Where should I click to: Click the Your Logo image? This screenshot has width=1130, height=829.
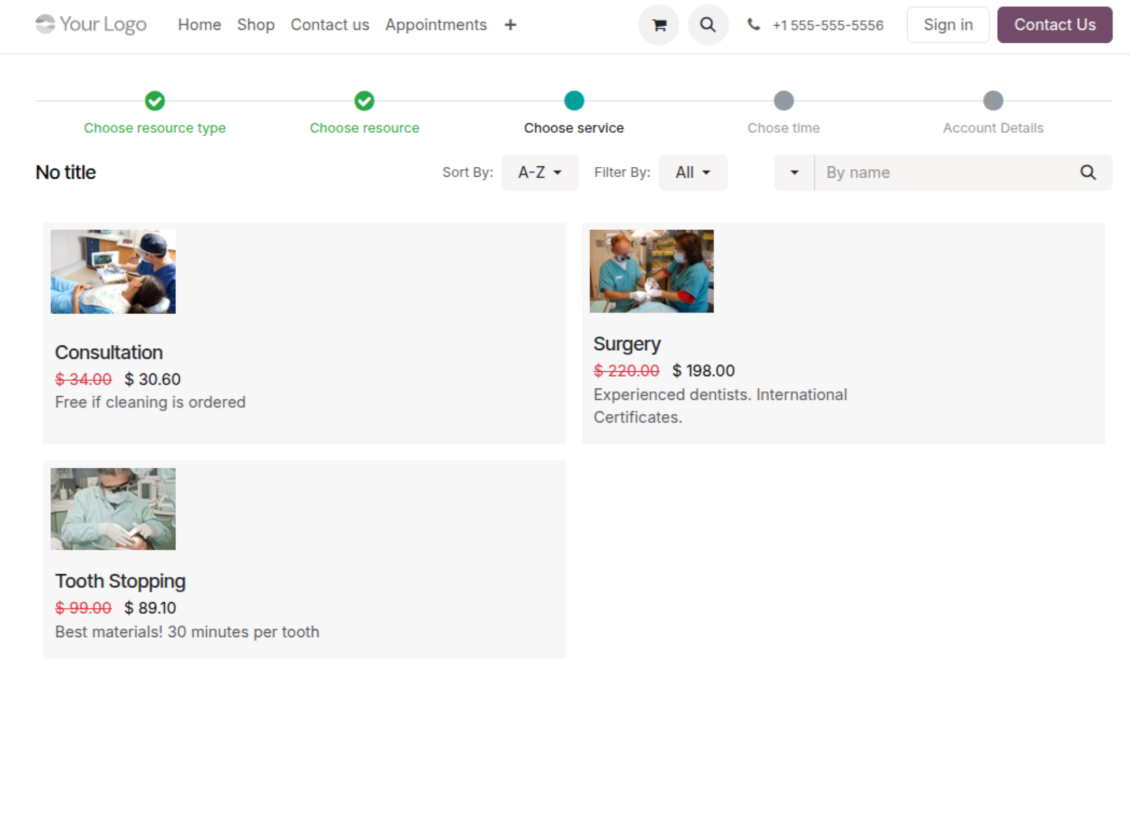[91, 24]
